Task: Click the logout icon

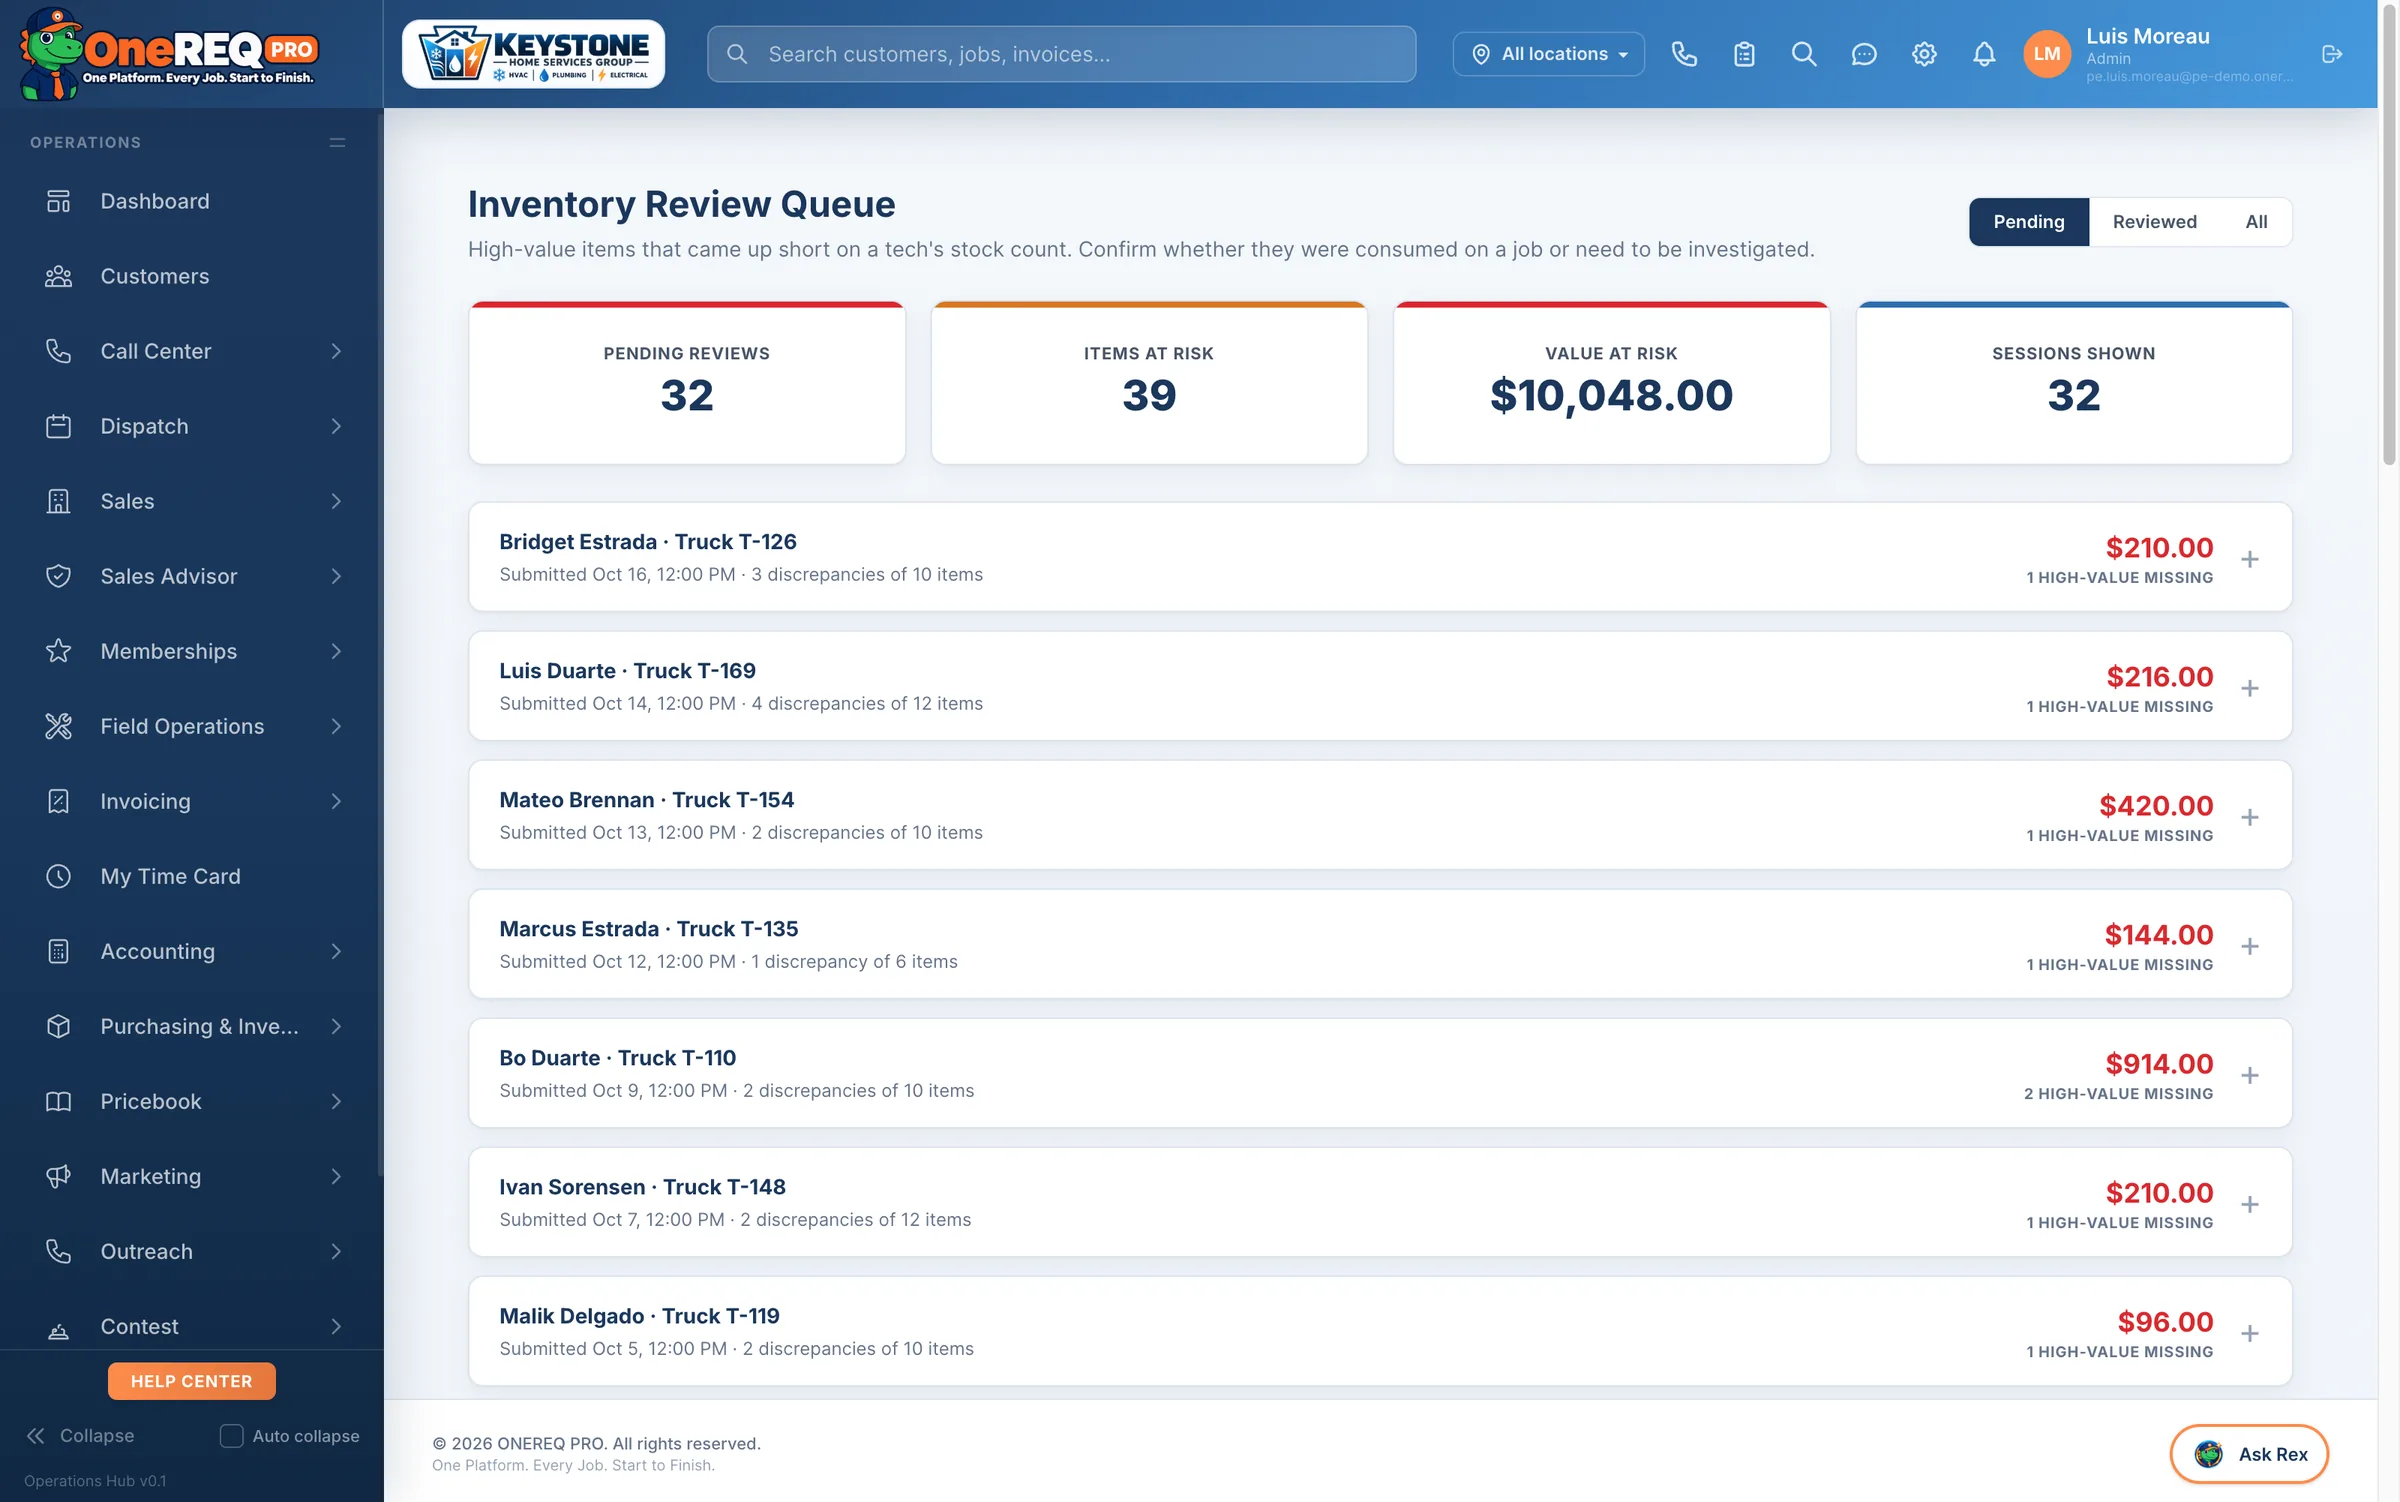Action: point(2332,54)
